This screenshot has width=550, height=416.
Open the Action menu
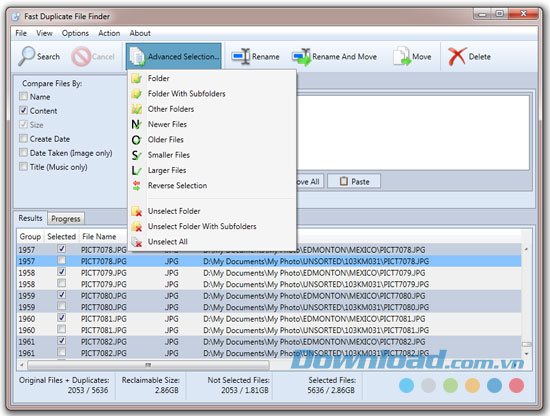109,33
